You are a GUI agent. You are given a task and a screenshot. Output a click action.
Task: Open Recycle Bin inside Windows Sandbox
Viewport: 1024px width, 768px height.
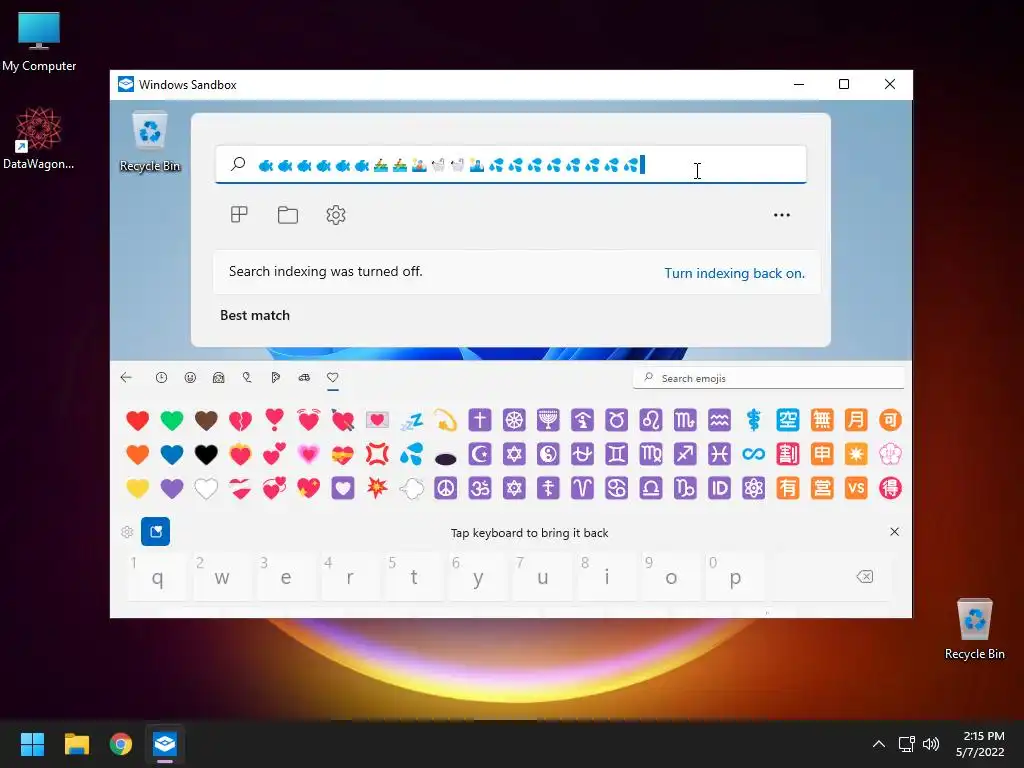150,142
